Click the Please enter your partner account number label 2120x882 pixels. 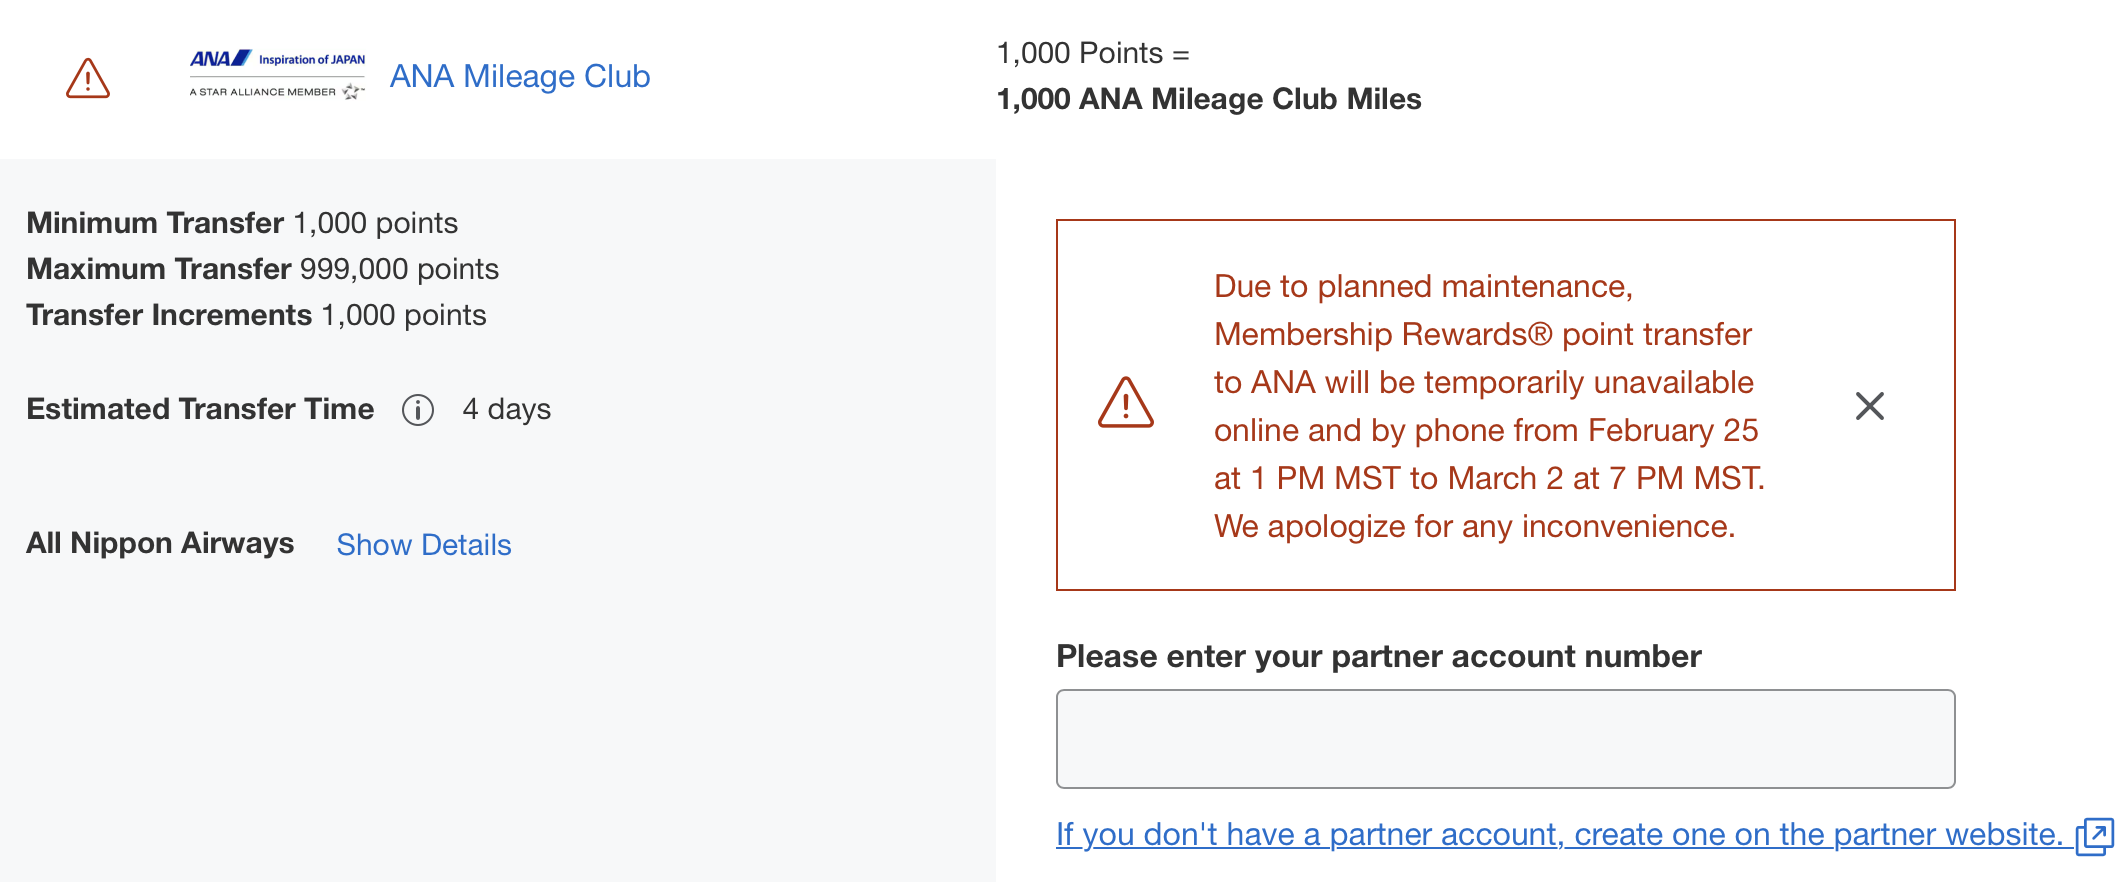point(1378,657)
